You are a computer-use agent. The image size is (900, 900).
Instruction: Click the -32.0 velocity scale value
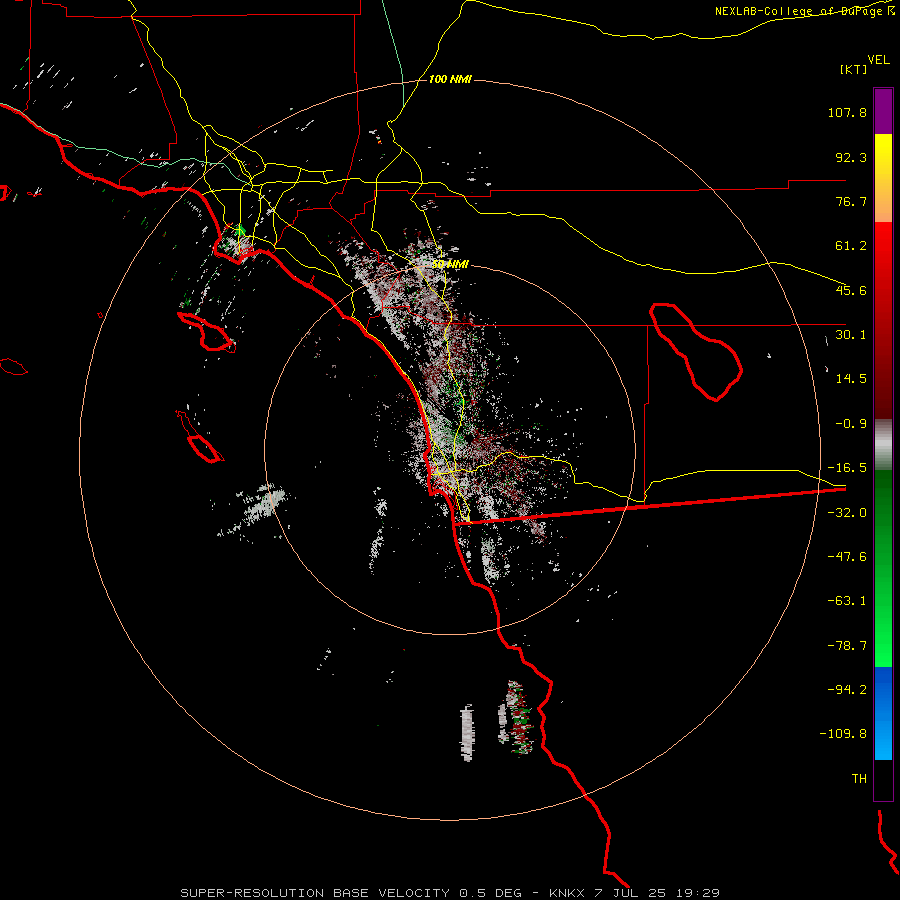tap(847, 513)
